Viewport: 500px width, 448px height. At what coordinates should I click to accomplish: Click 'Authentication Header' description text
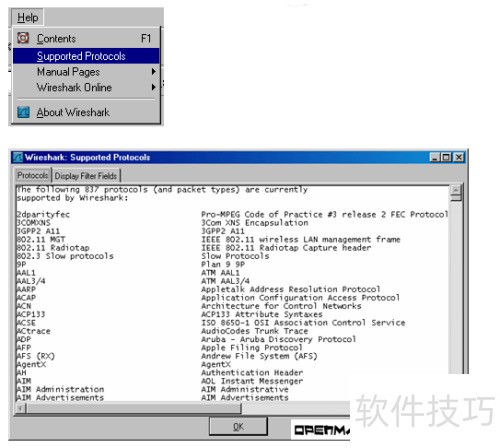[252, 373]
